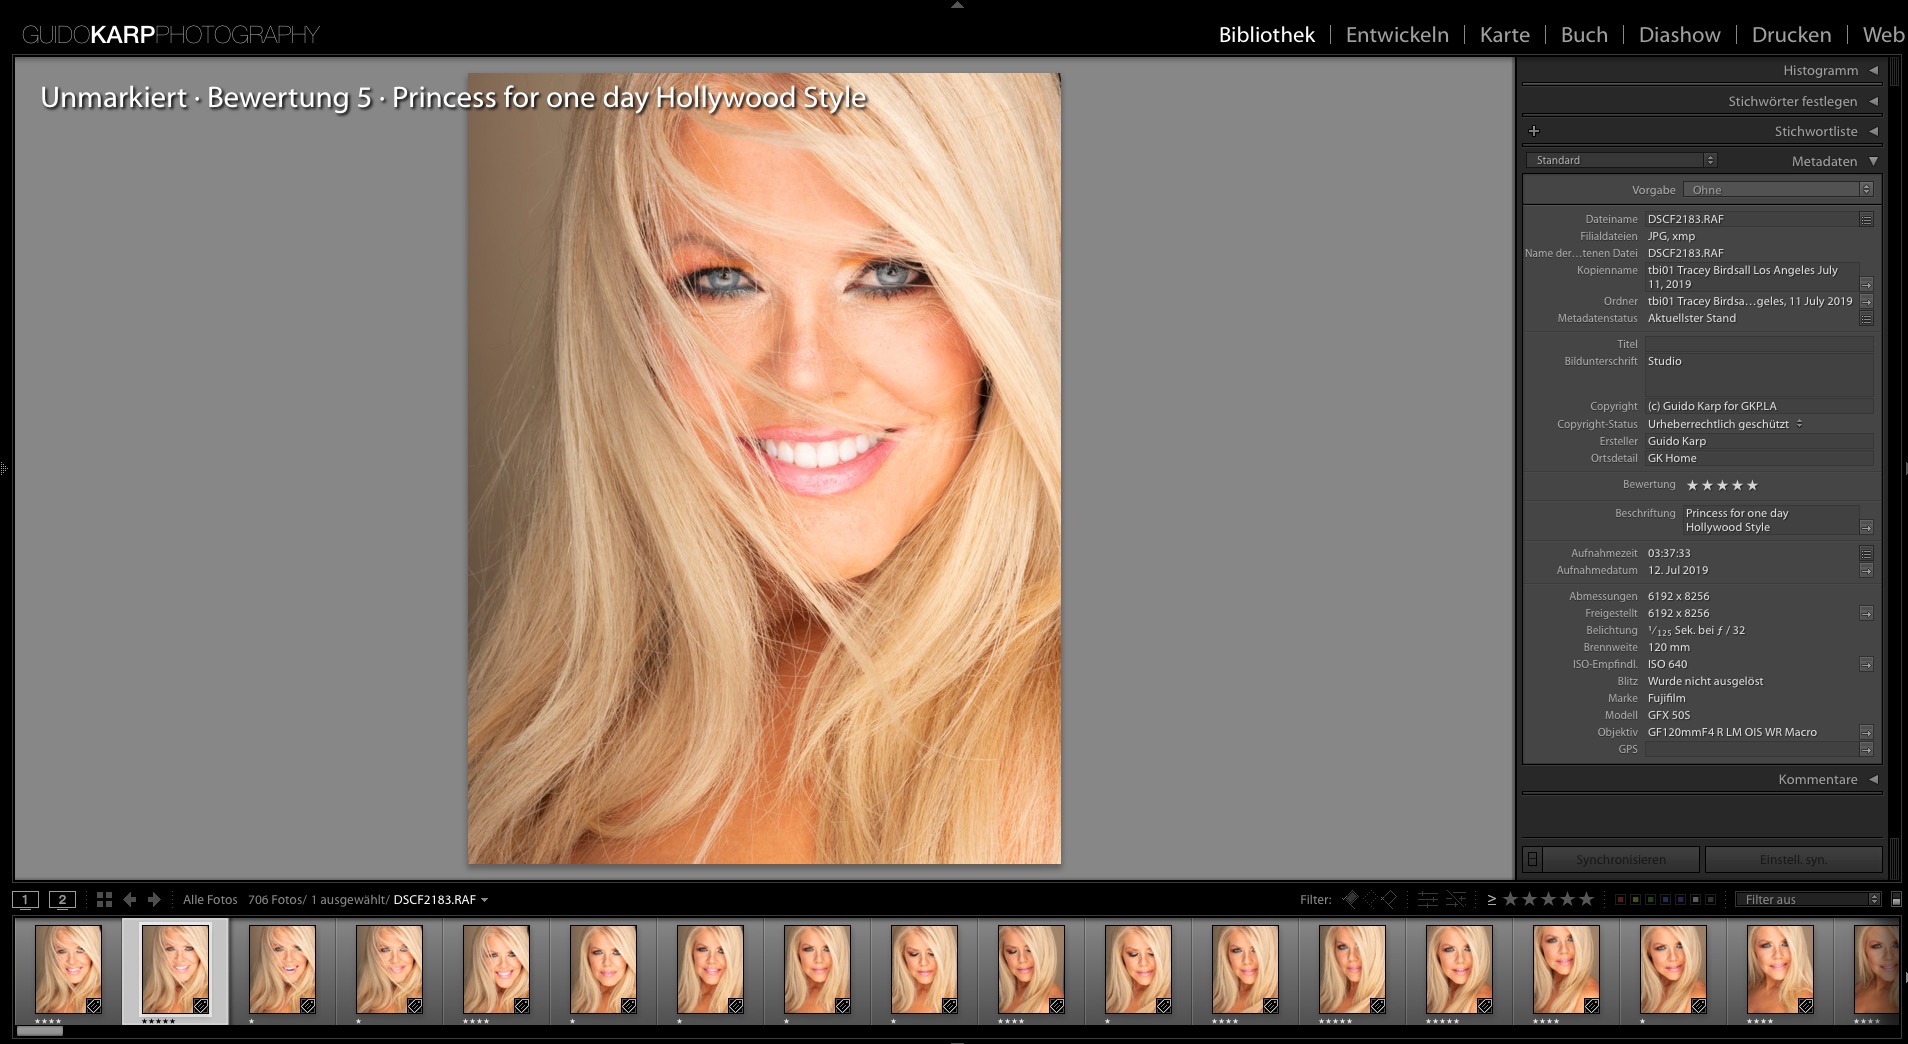Change the Copyright-Status value toggle

[1798, 423]
